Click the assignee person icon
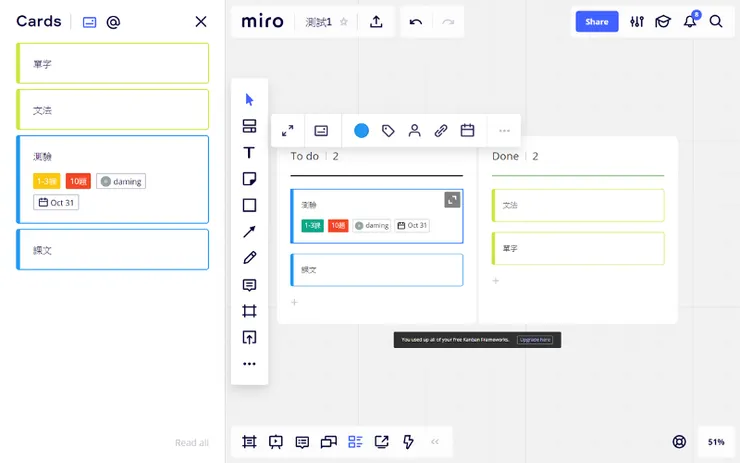740x463 pixels. (414, 131)
